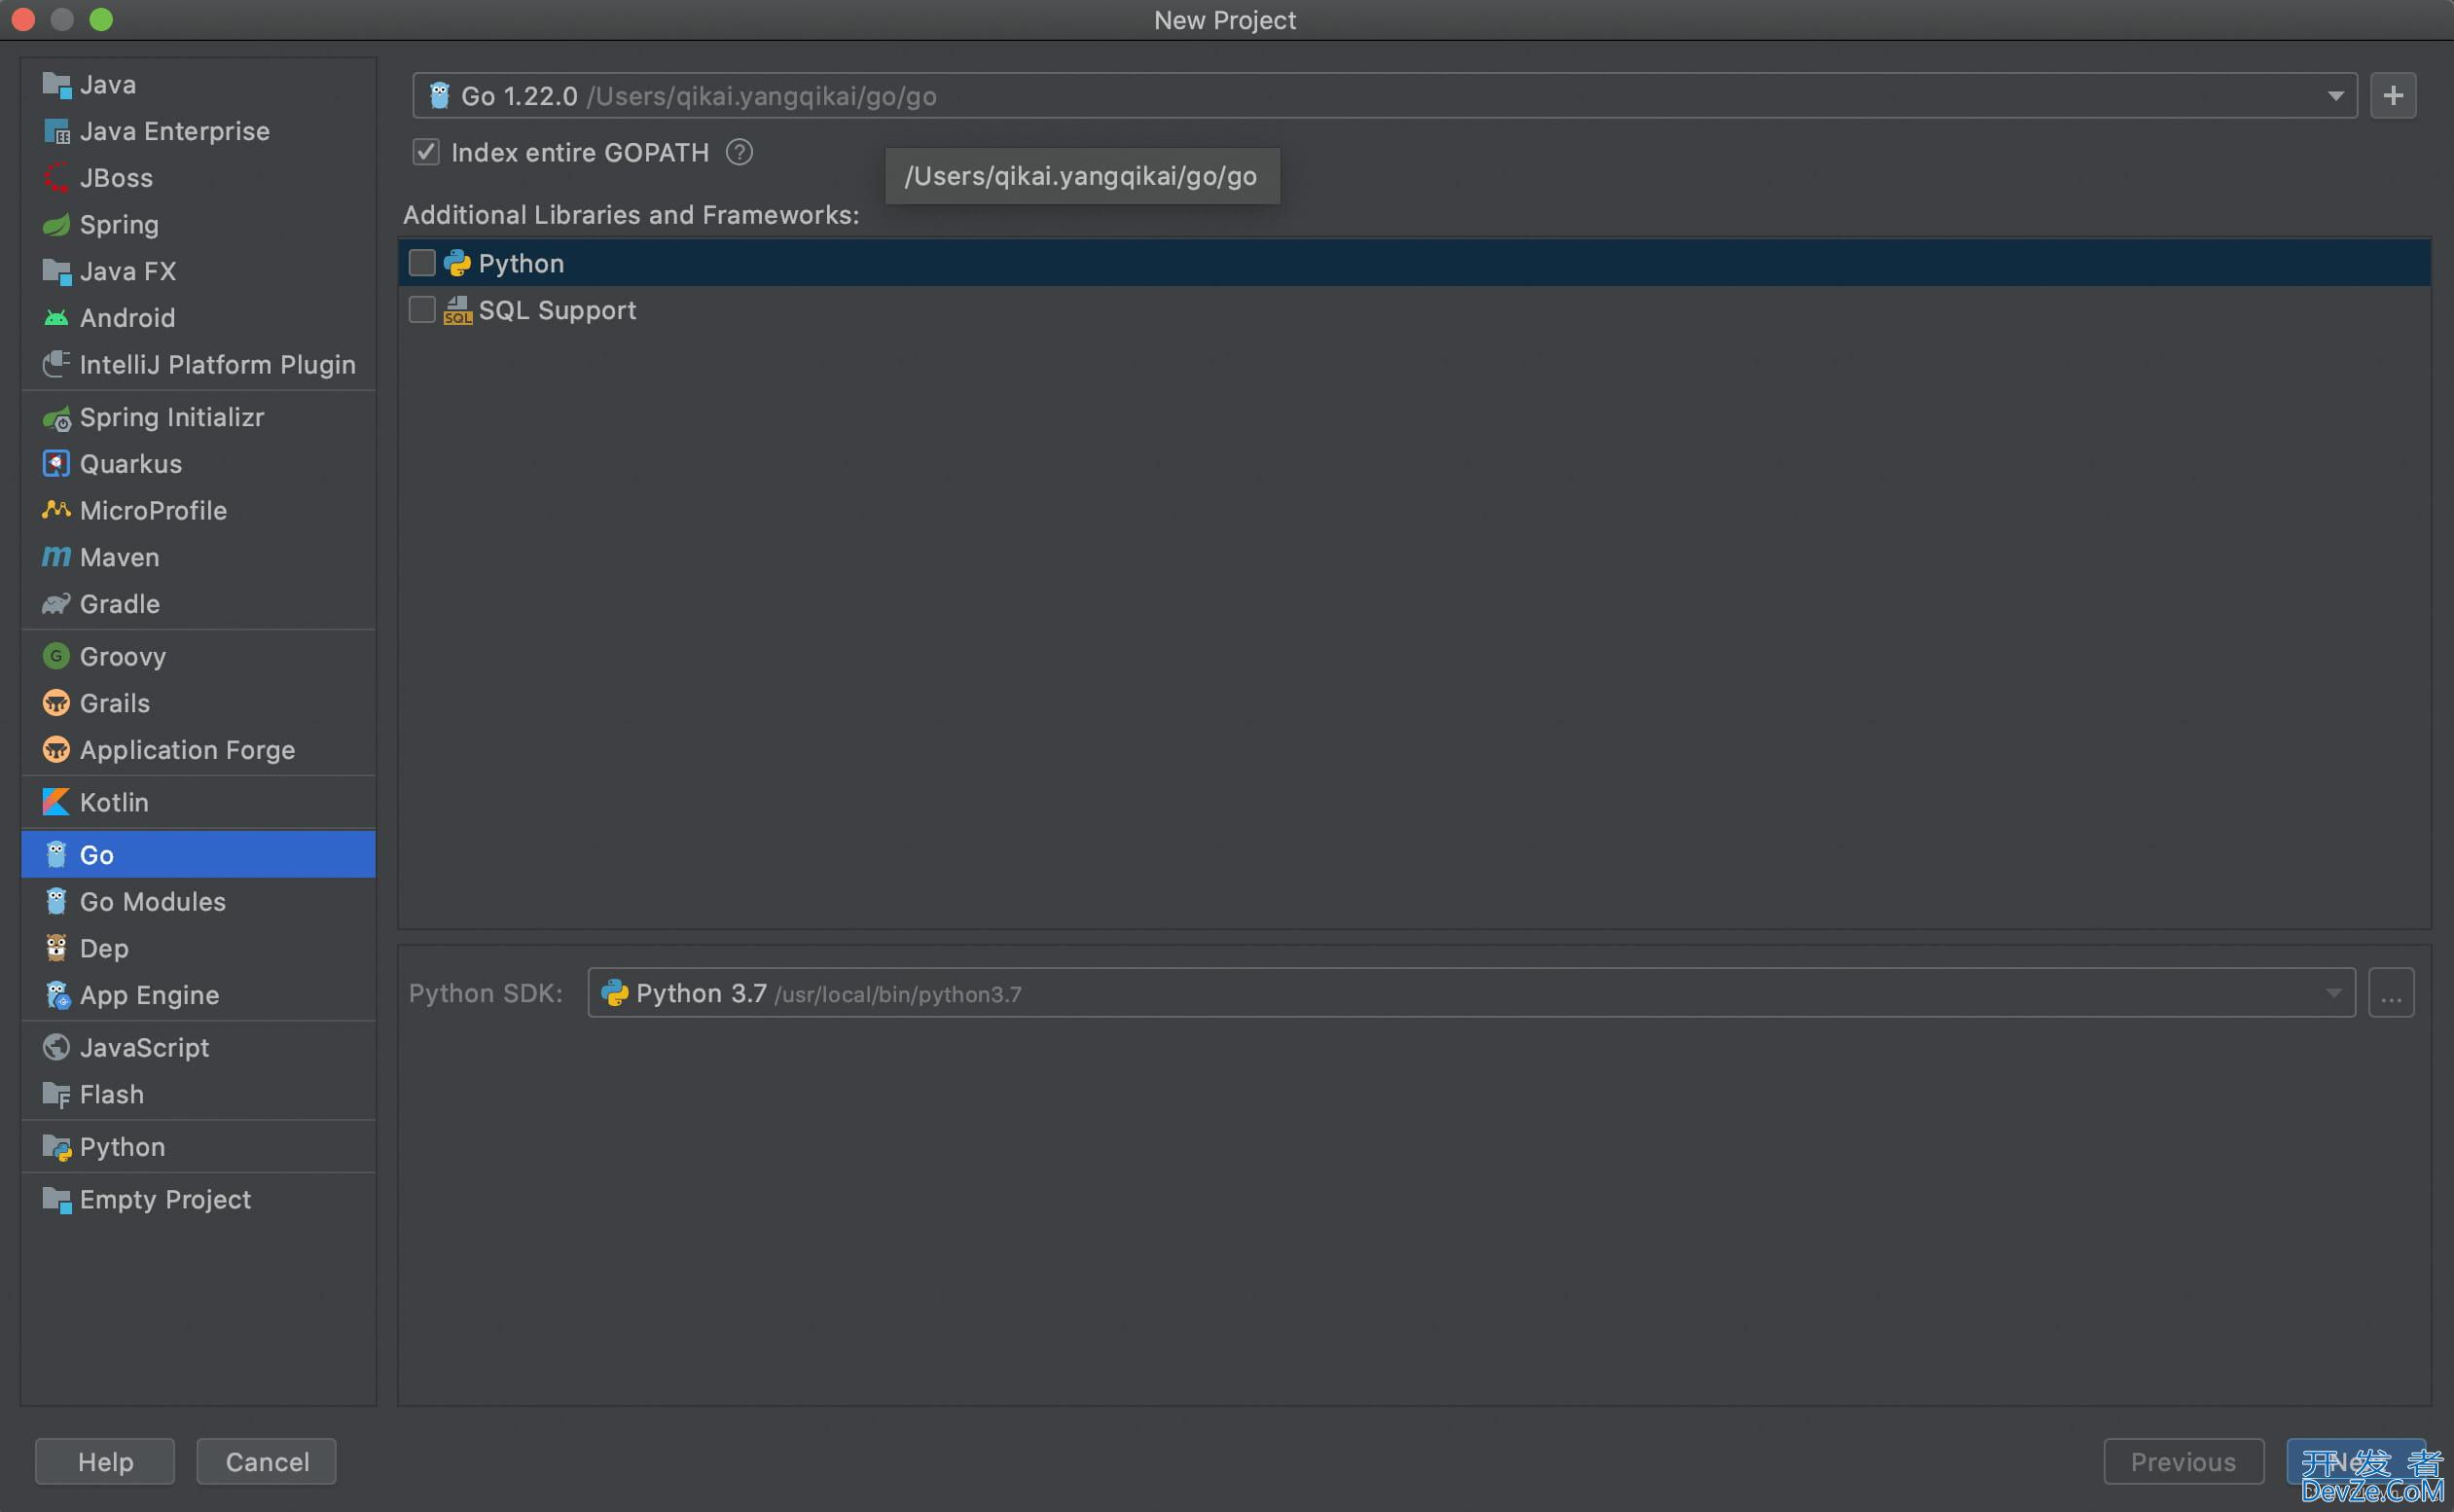
Task: Pick JavaScript project type
Action: coord(198,1047)
